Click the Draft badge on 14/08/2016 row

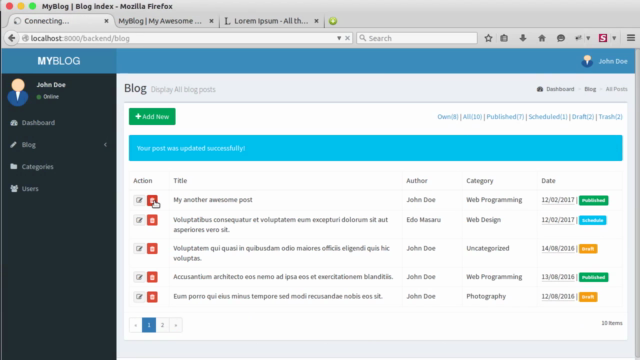point(588,249)
